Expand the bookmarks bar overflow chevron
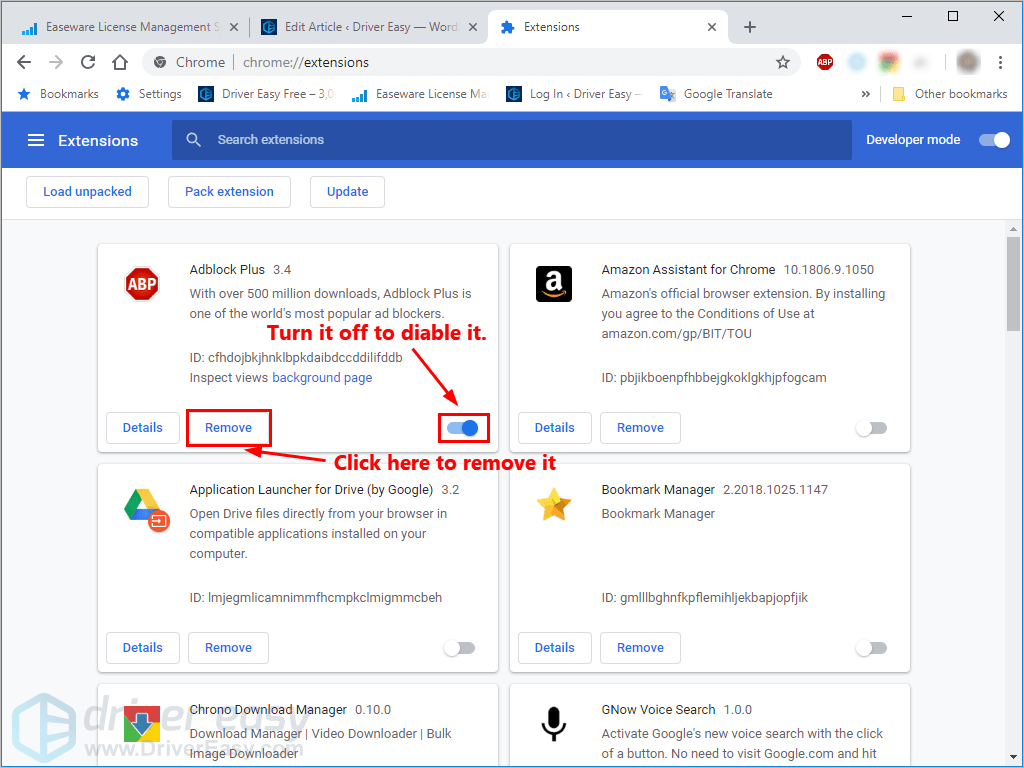 pos(866,94)
